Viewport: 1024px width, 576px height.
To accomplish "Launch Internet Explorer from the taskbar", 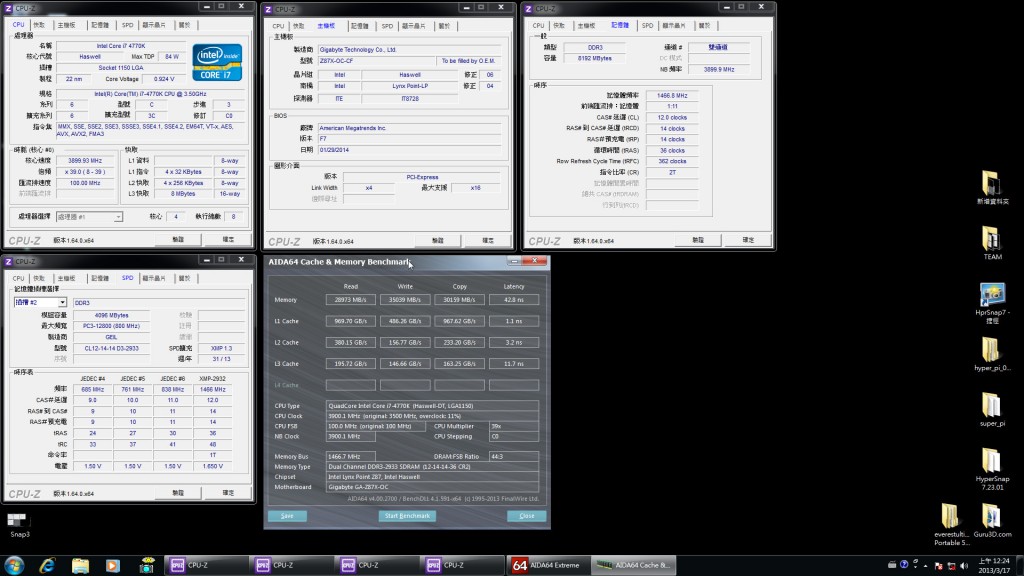I will click(47, 565).
